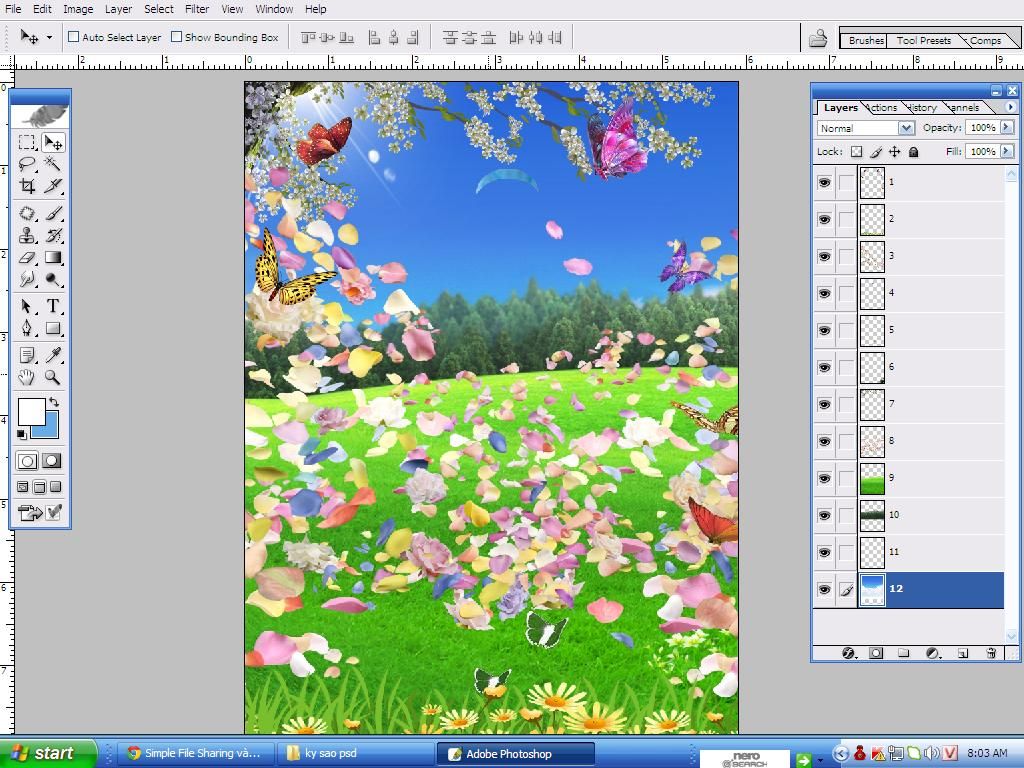Screen dimensions: 1024x768
Task: Select the Hand tool
Action: tap(27, 377)
